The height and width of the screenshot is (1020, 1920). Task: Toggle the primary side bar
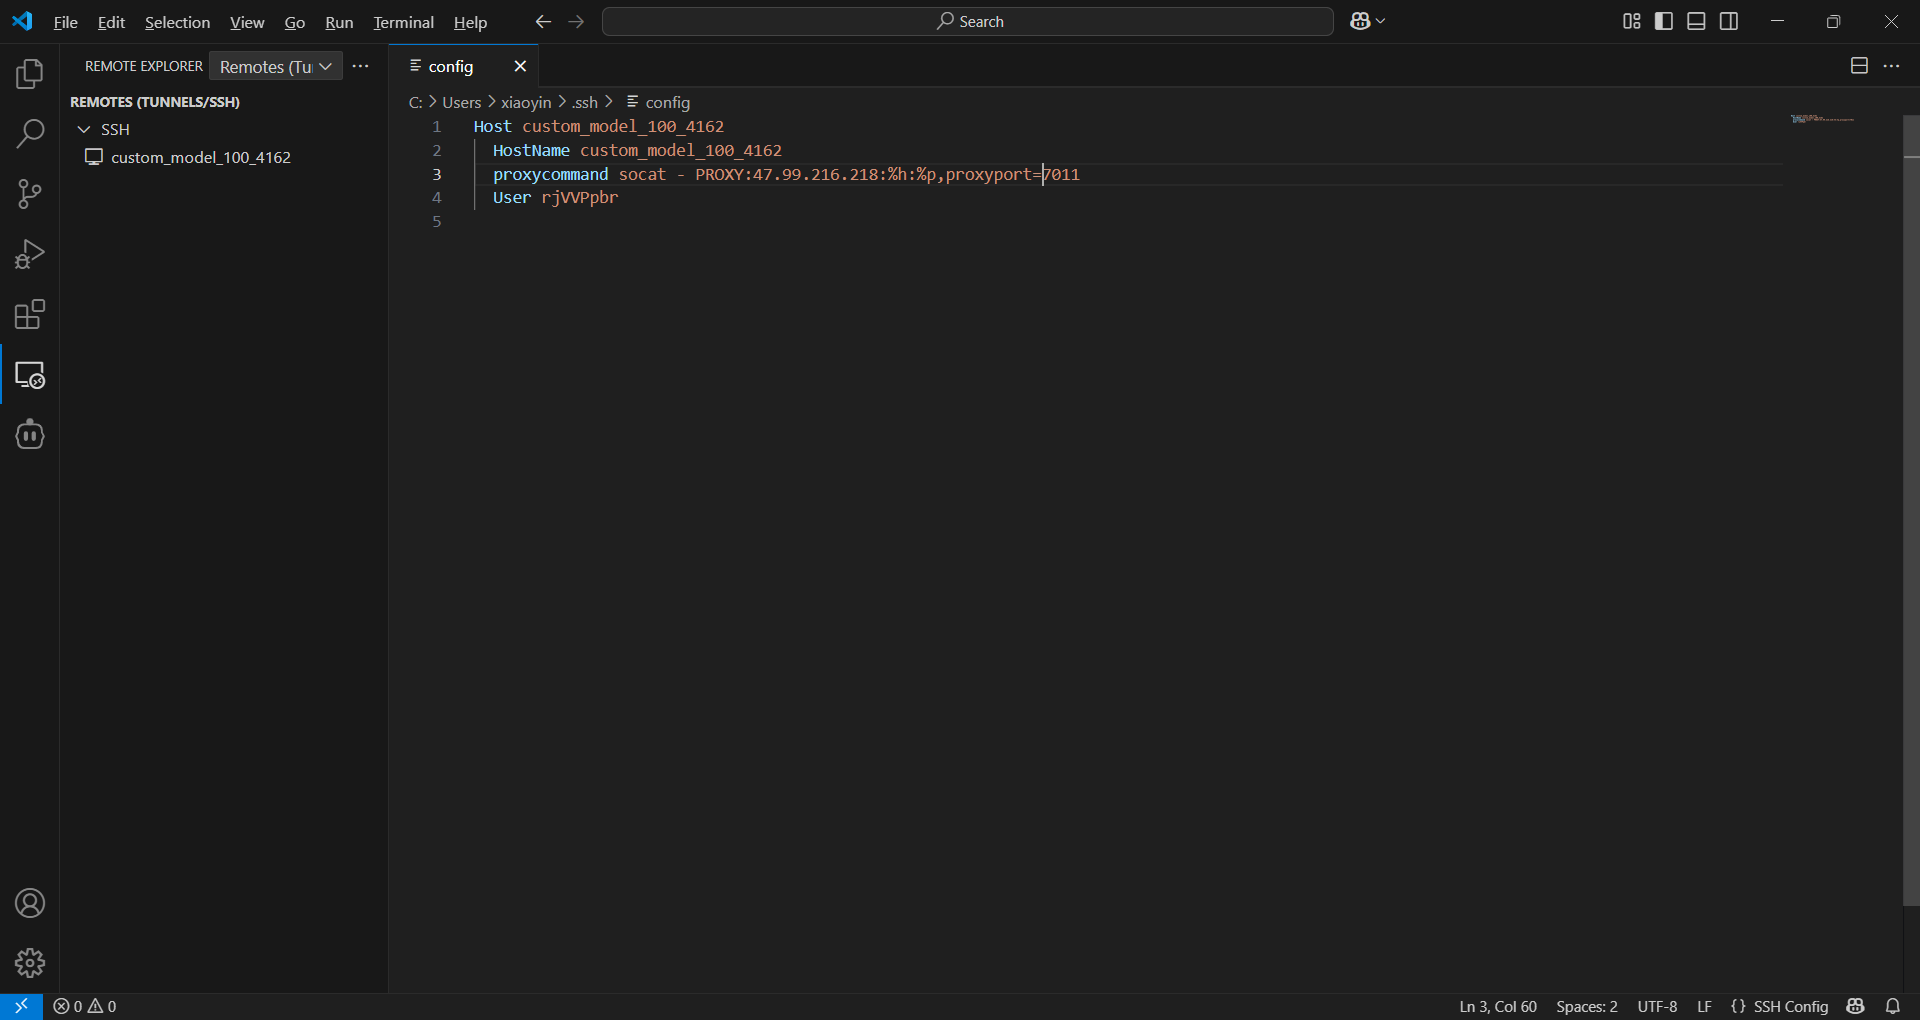click(x=1664, y=21)
